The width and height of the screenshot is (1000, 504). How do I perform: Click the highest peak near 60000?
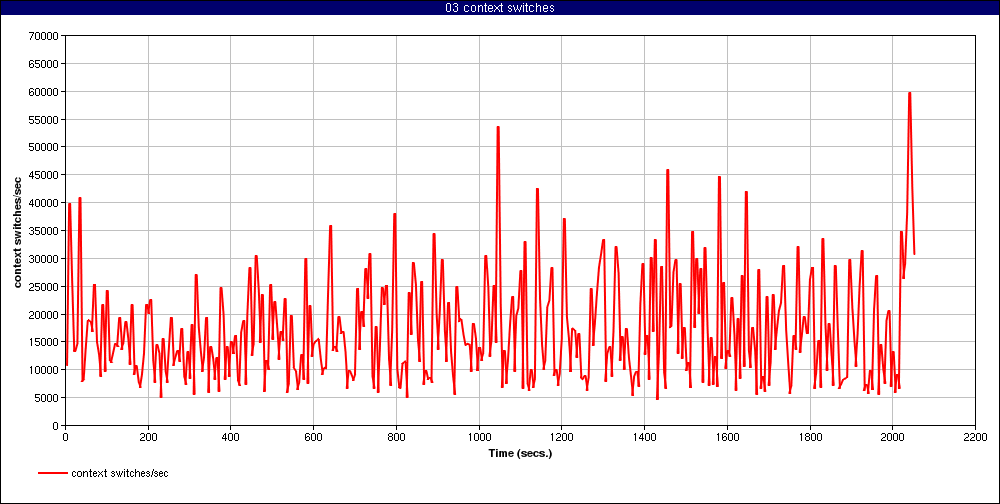(909, 93)
